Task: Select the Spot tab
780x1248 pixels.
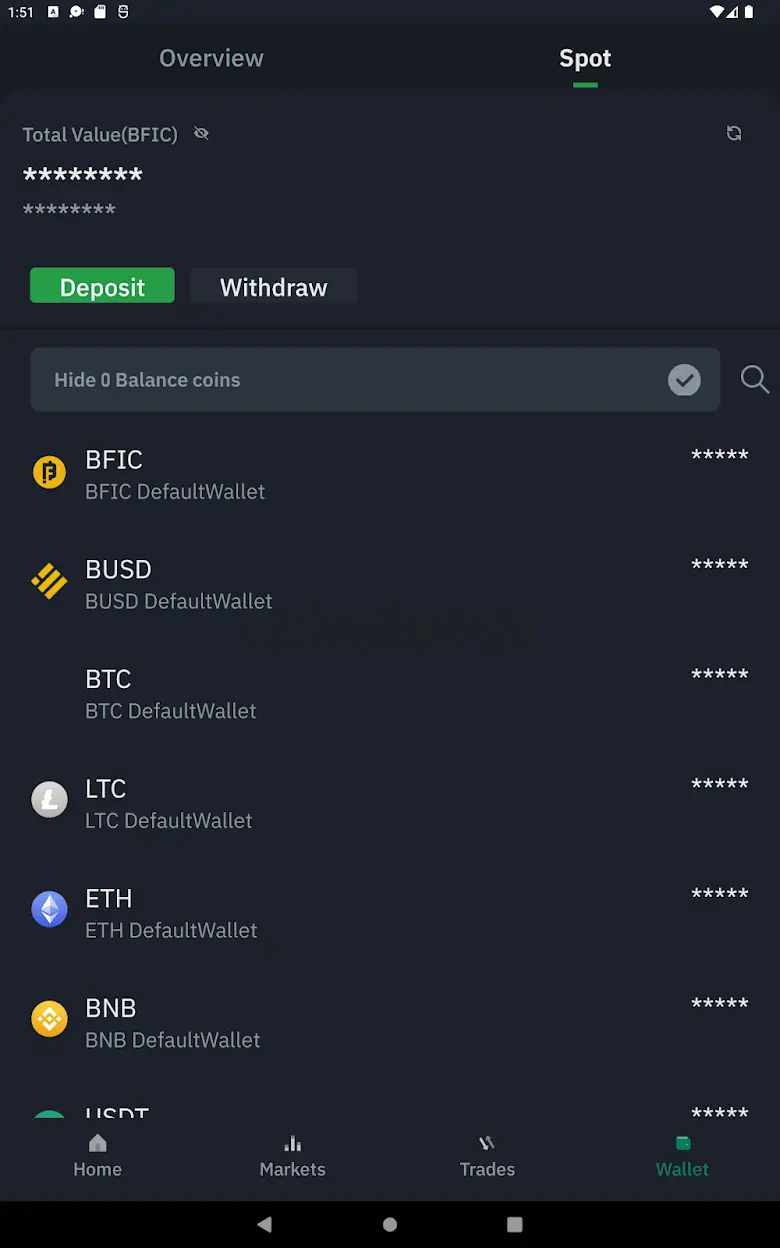Action: click(x=585, y=58)
